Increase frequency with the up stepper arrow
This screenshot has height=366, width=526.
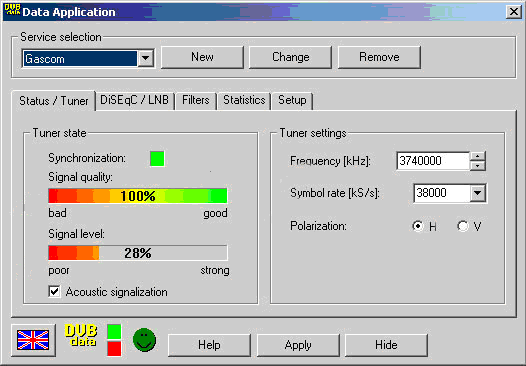[478, 156]
